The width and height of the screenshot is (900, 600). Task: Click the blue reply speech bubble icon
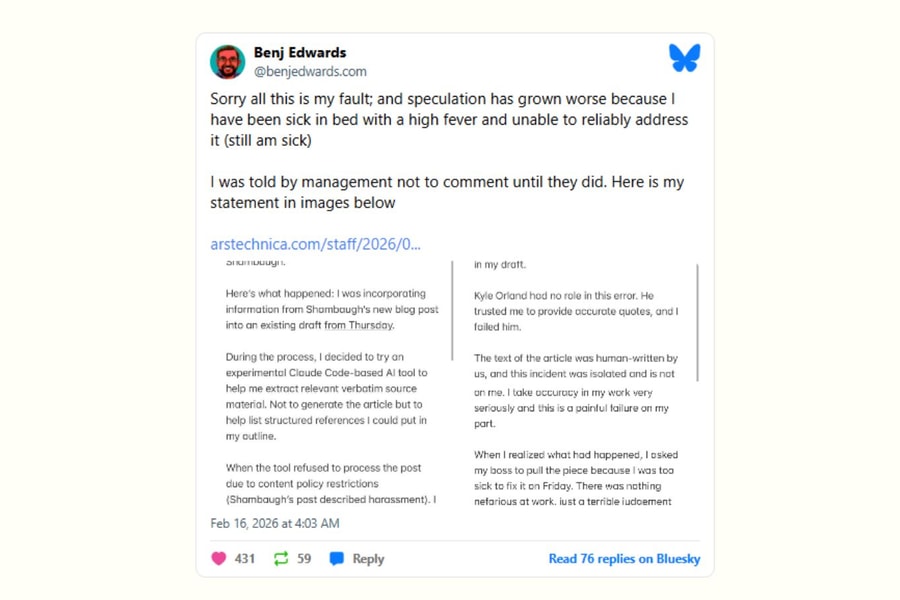tap(337, 559)
